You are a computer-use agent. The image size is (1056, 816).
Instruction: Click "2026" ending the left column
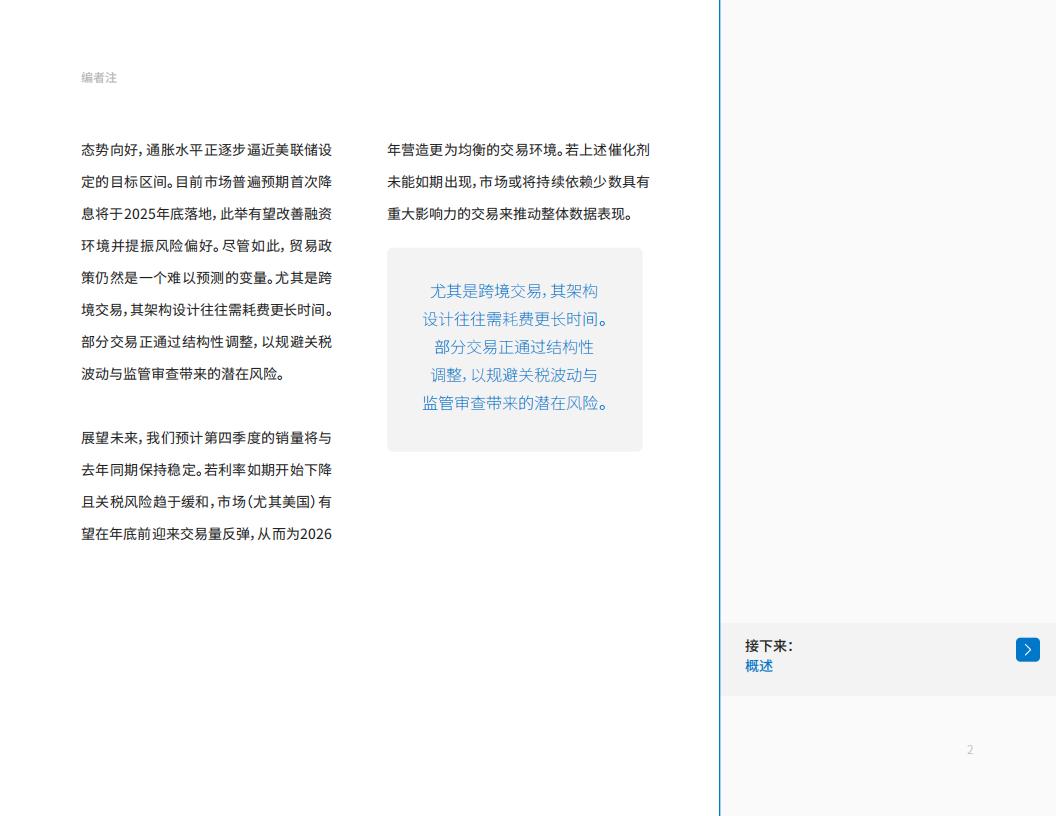coord(316,534)
